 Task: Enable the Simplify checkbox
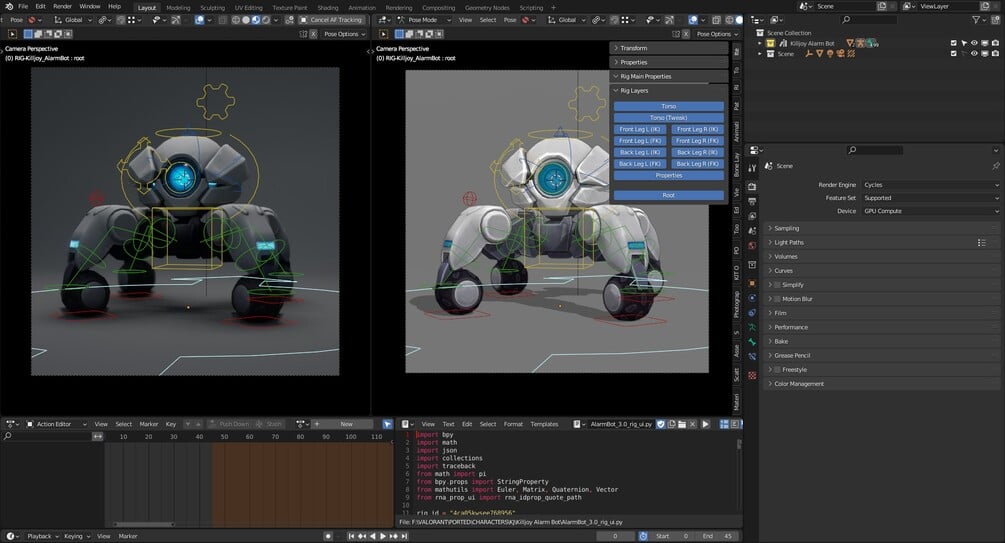777,285
